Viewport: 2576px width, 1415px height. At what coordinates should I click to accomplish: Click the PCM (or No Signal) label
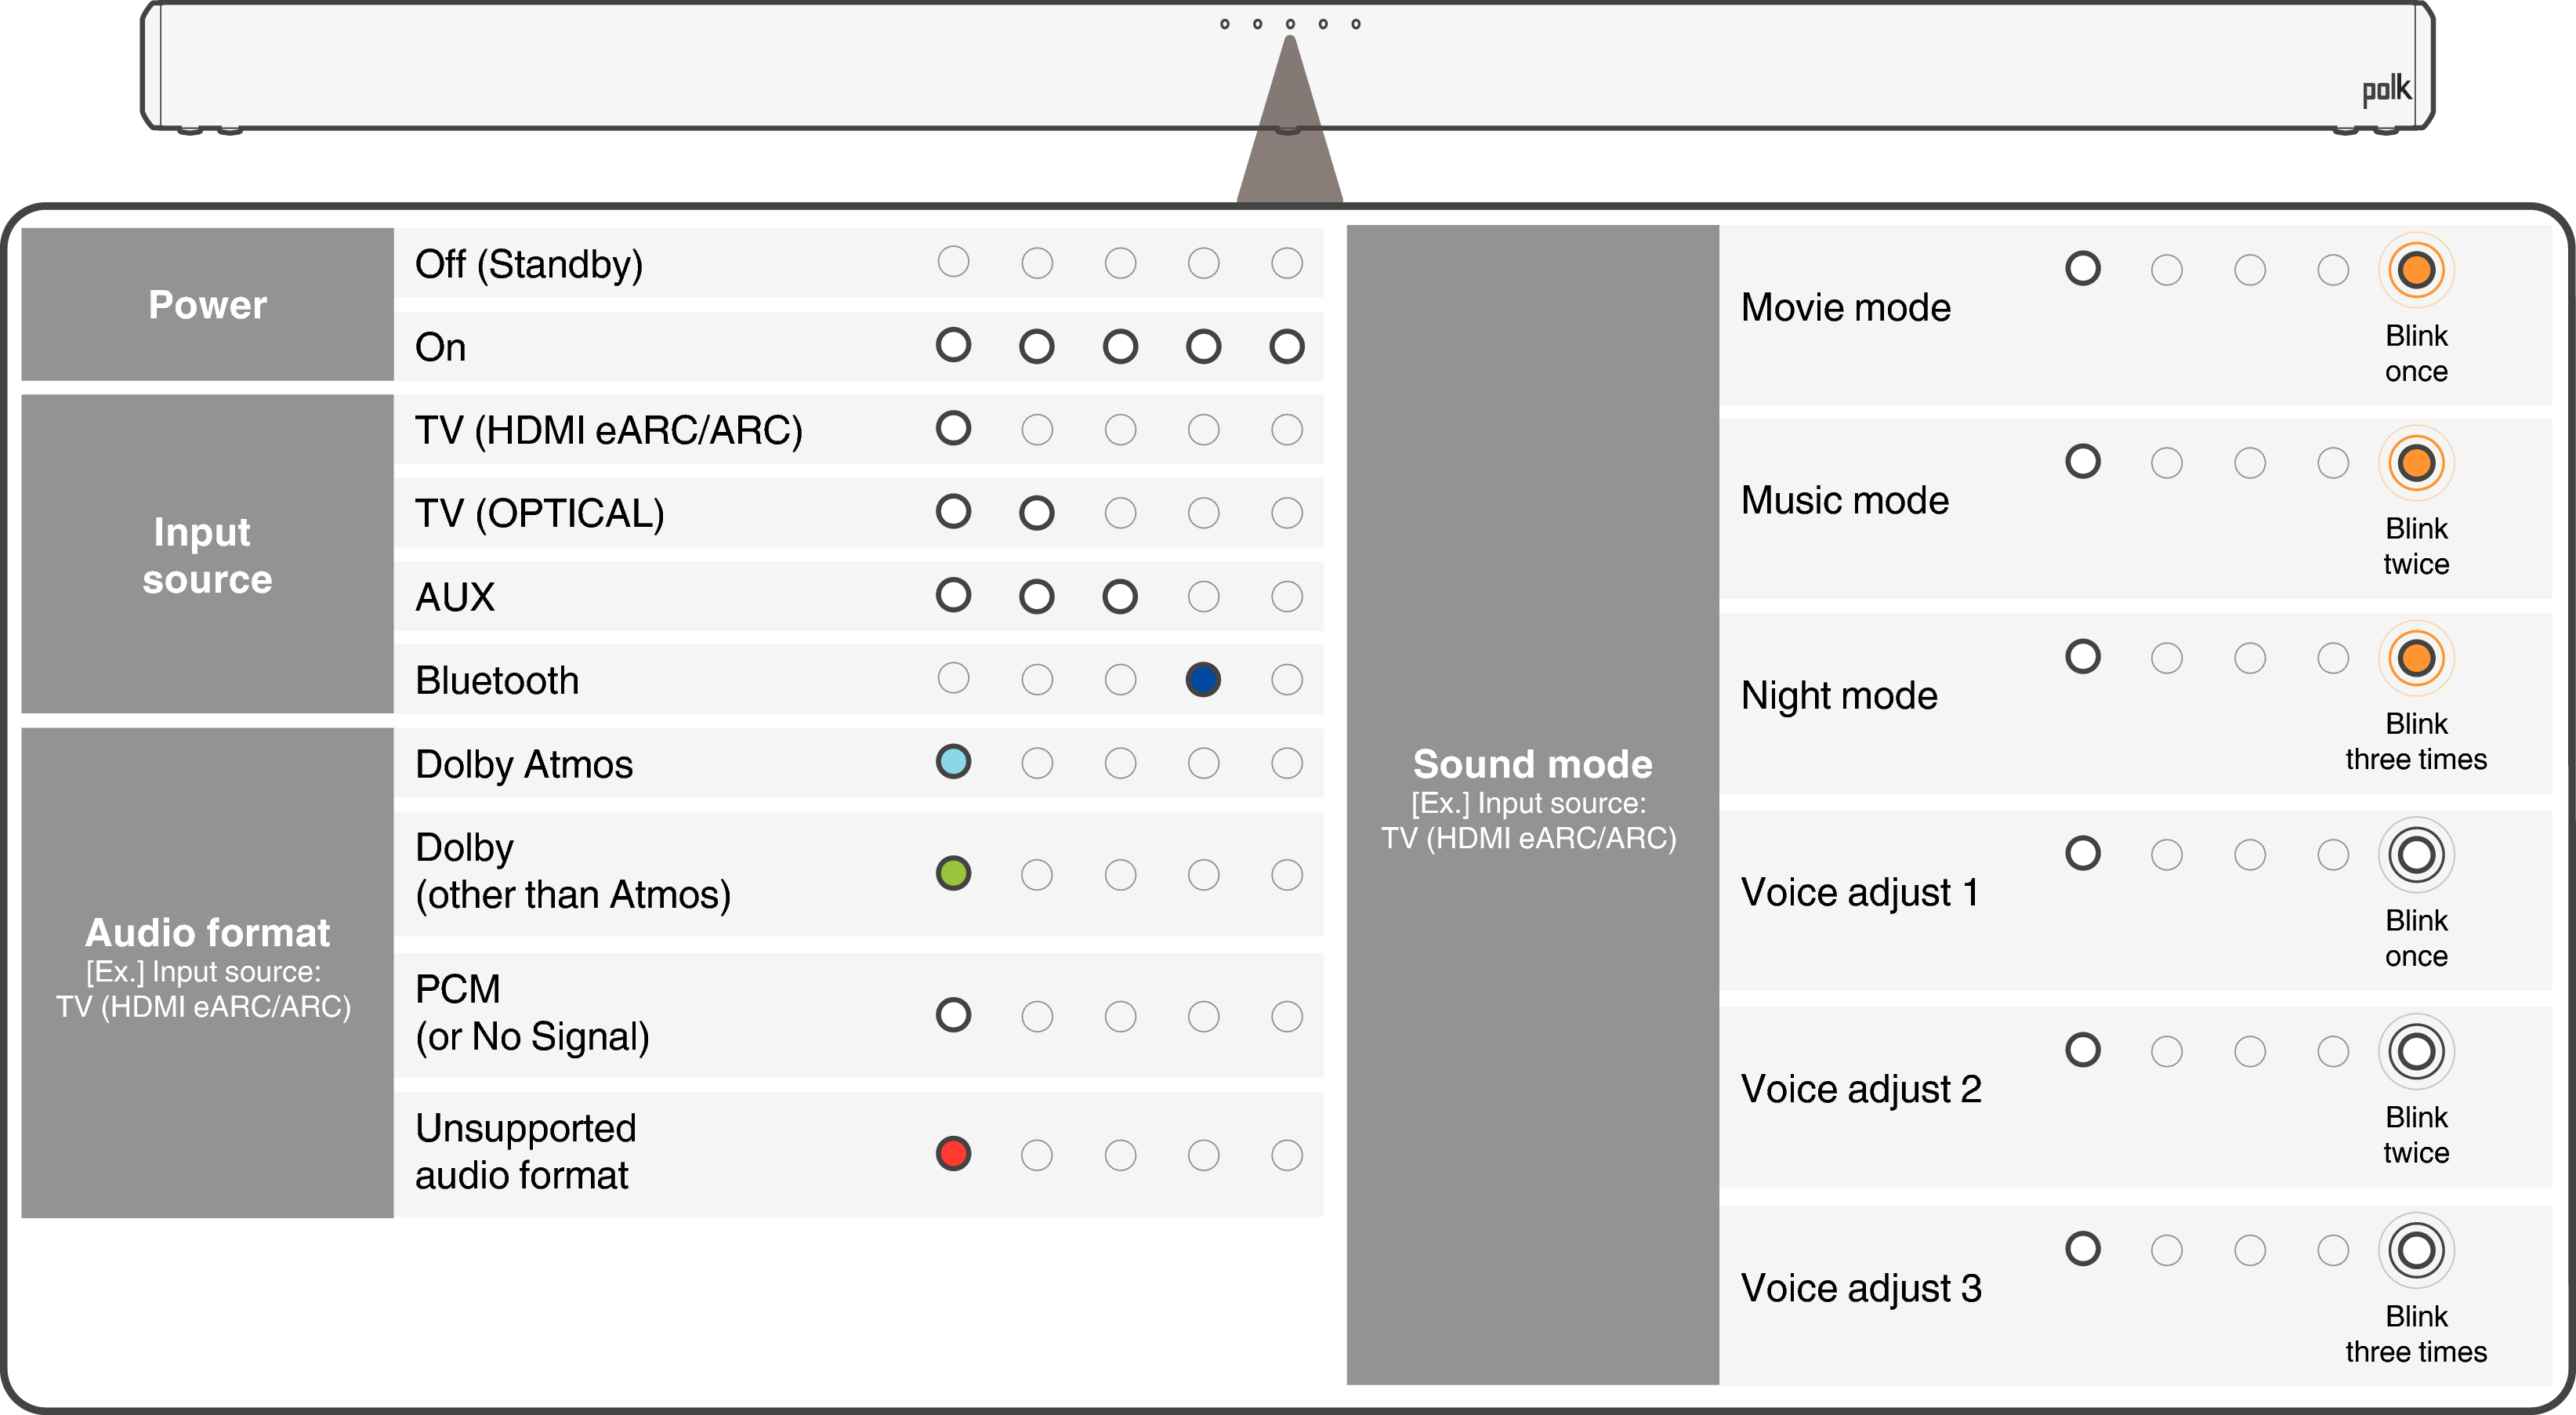pyautogui.click(x=532, y=1013)
